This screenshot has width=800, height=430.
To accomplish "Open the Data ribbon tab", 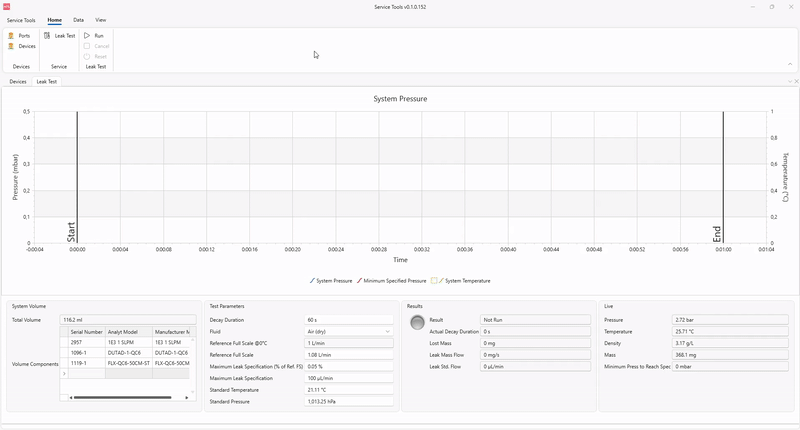I will coord(78,20).
